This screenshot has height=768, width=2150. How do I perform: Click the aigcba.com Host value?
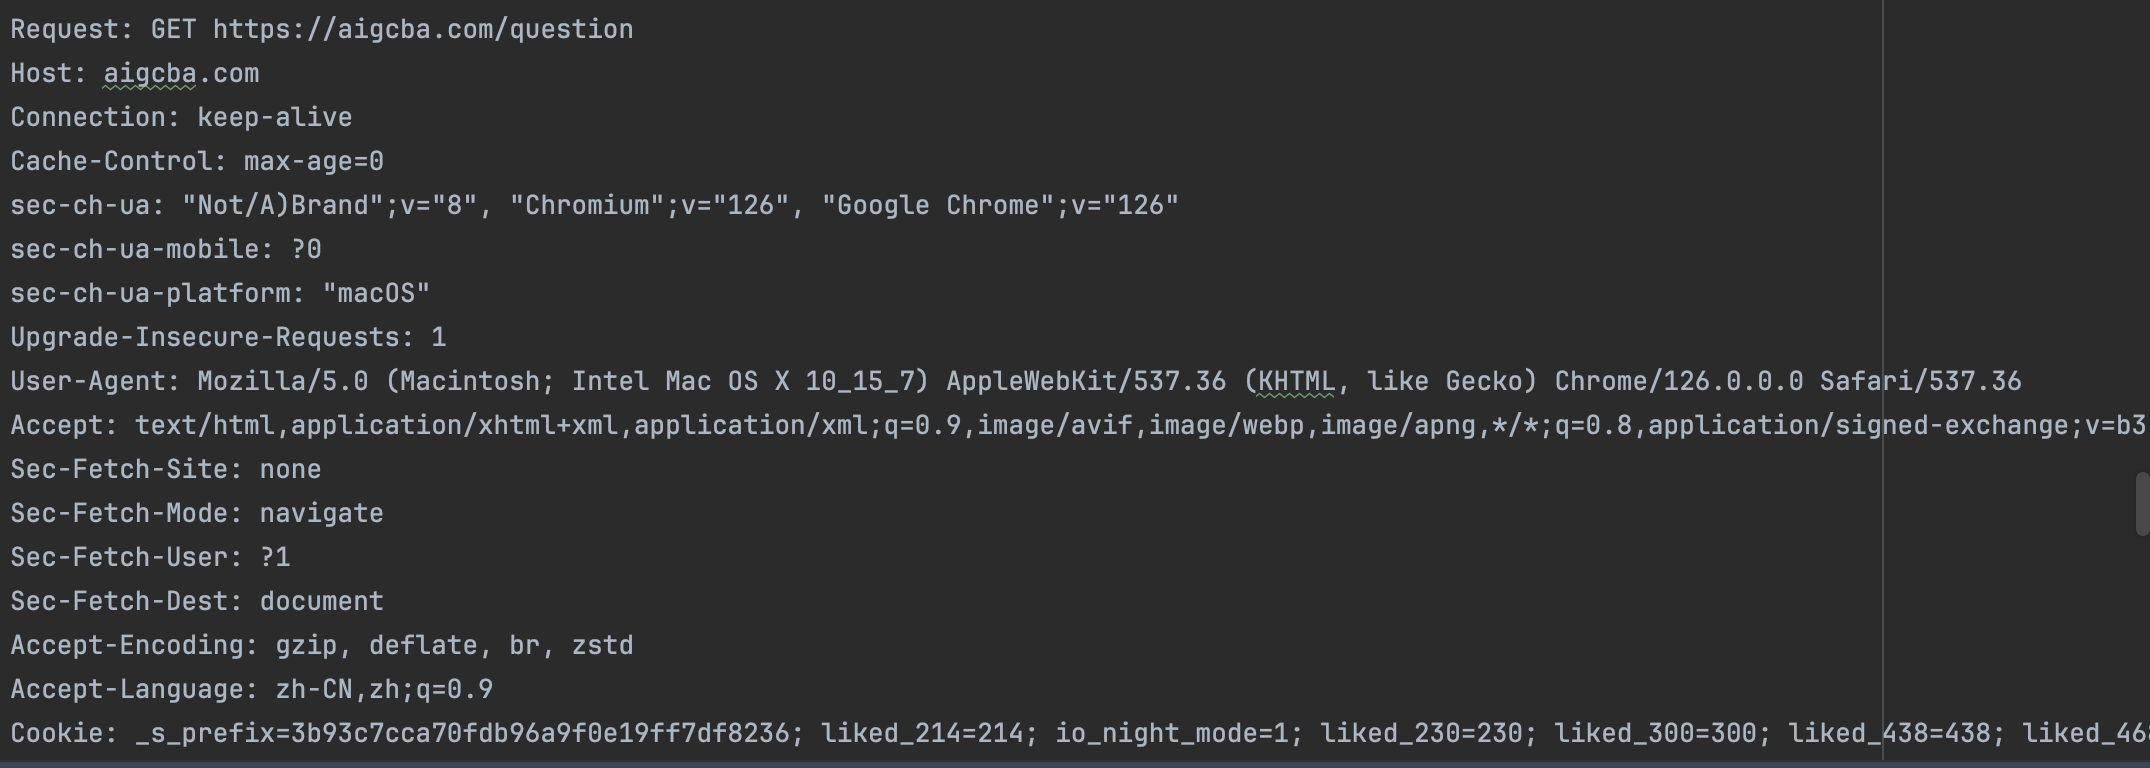181,74
